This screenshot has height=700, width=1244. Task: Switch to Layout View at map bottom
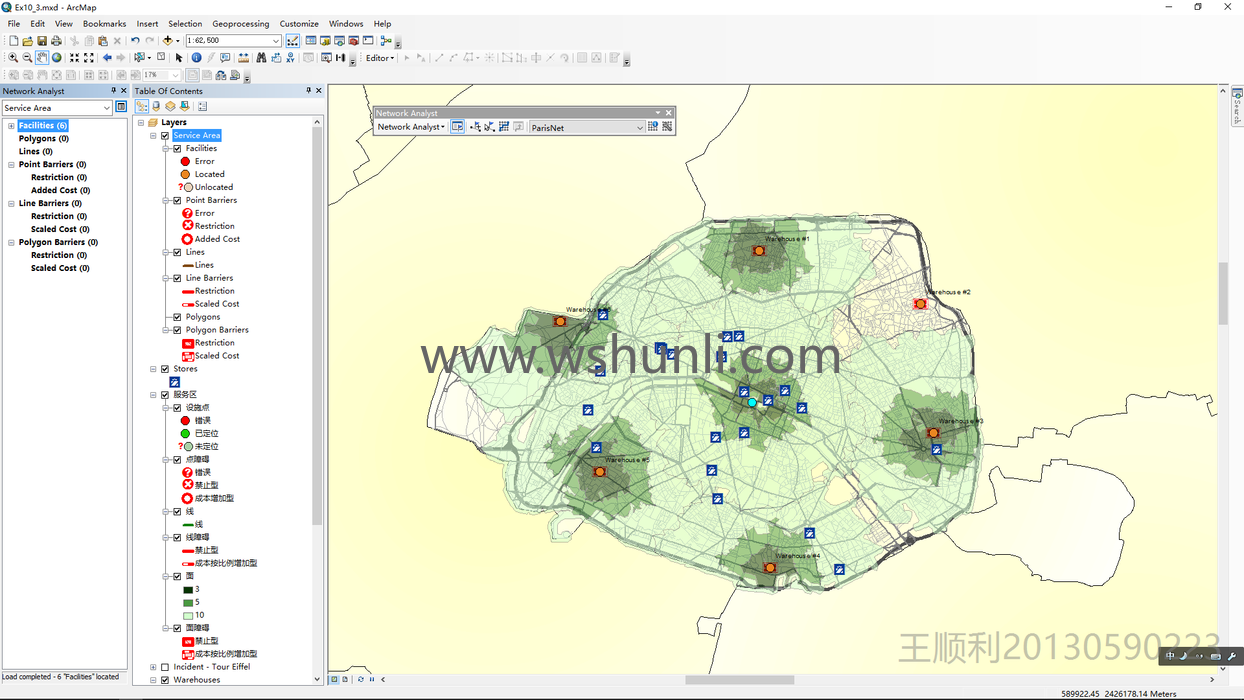345,680
